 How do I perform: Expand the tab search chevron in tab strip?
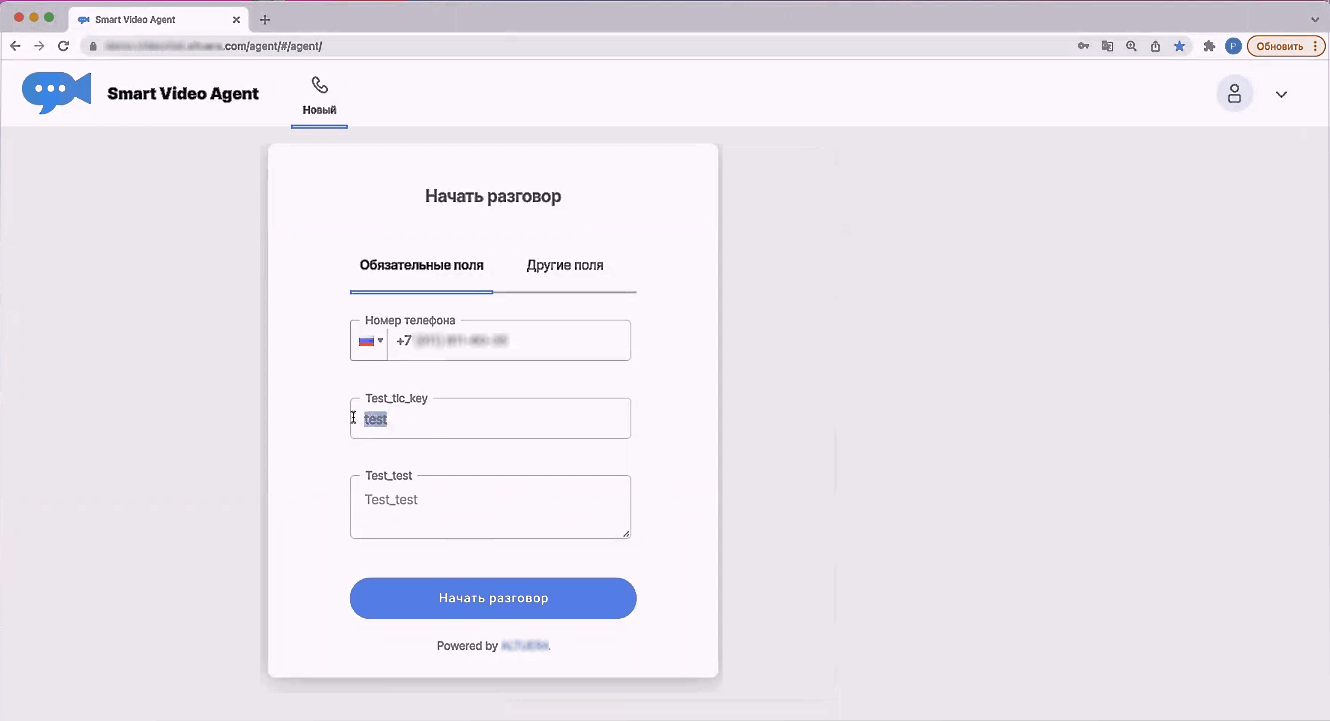[1314, 19]
